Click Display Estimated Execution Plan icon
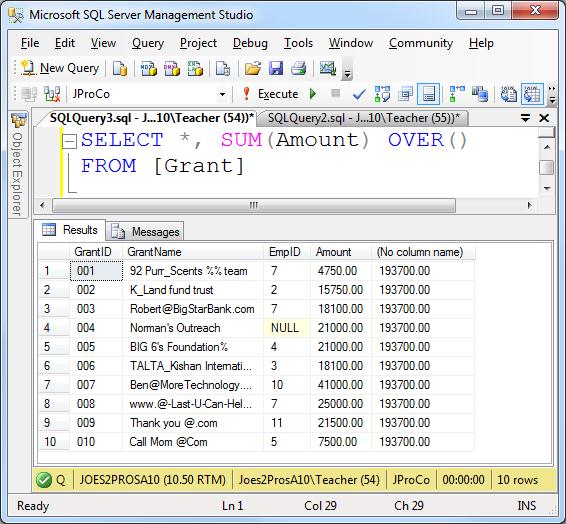This screenshot has width=566, height=524. click(x=382, y=94)
